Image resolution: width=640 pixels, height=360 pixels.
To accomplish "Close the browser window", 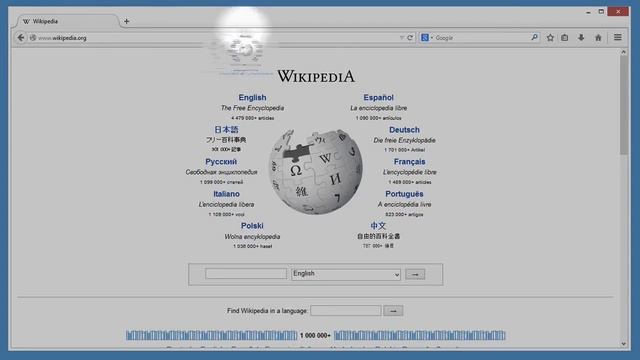I will point(618,11).
